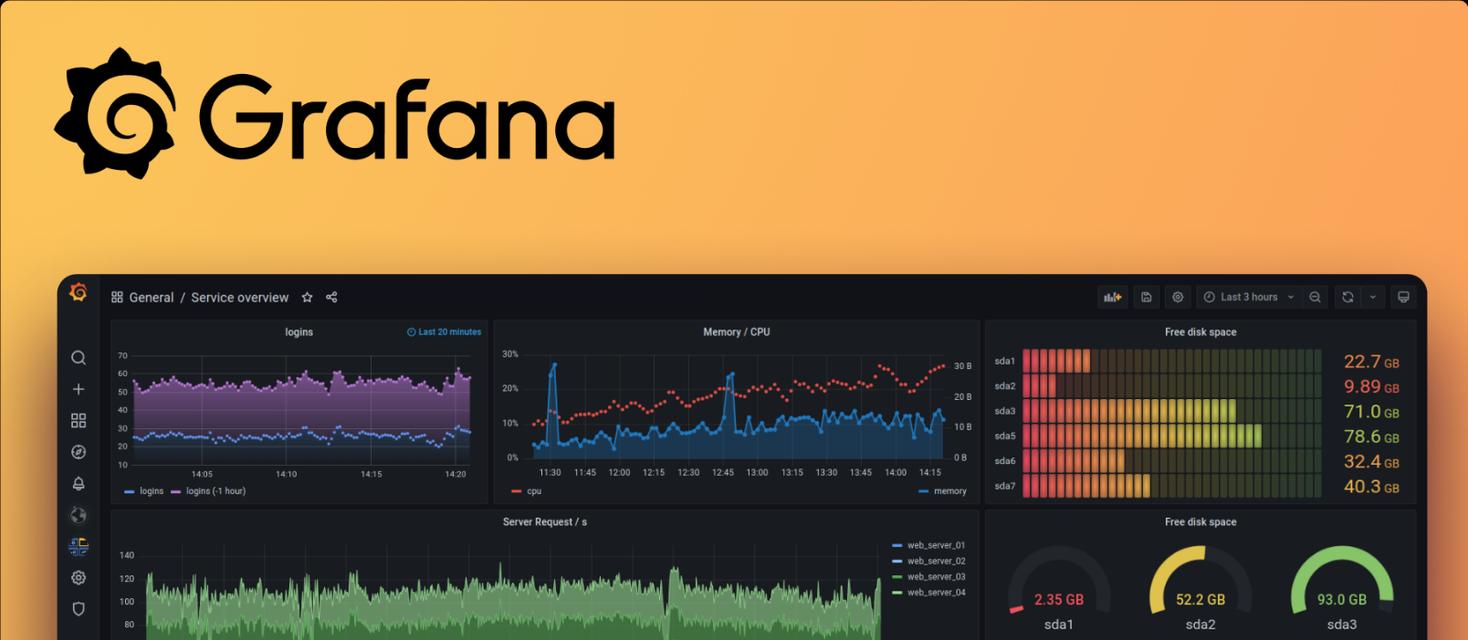This screenshot has height=640, width=1468.
Task: Cycle view mode with the monitor icon
Action: coord(1403,297)
